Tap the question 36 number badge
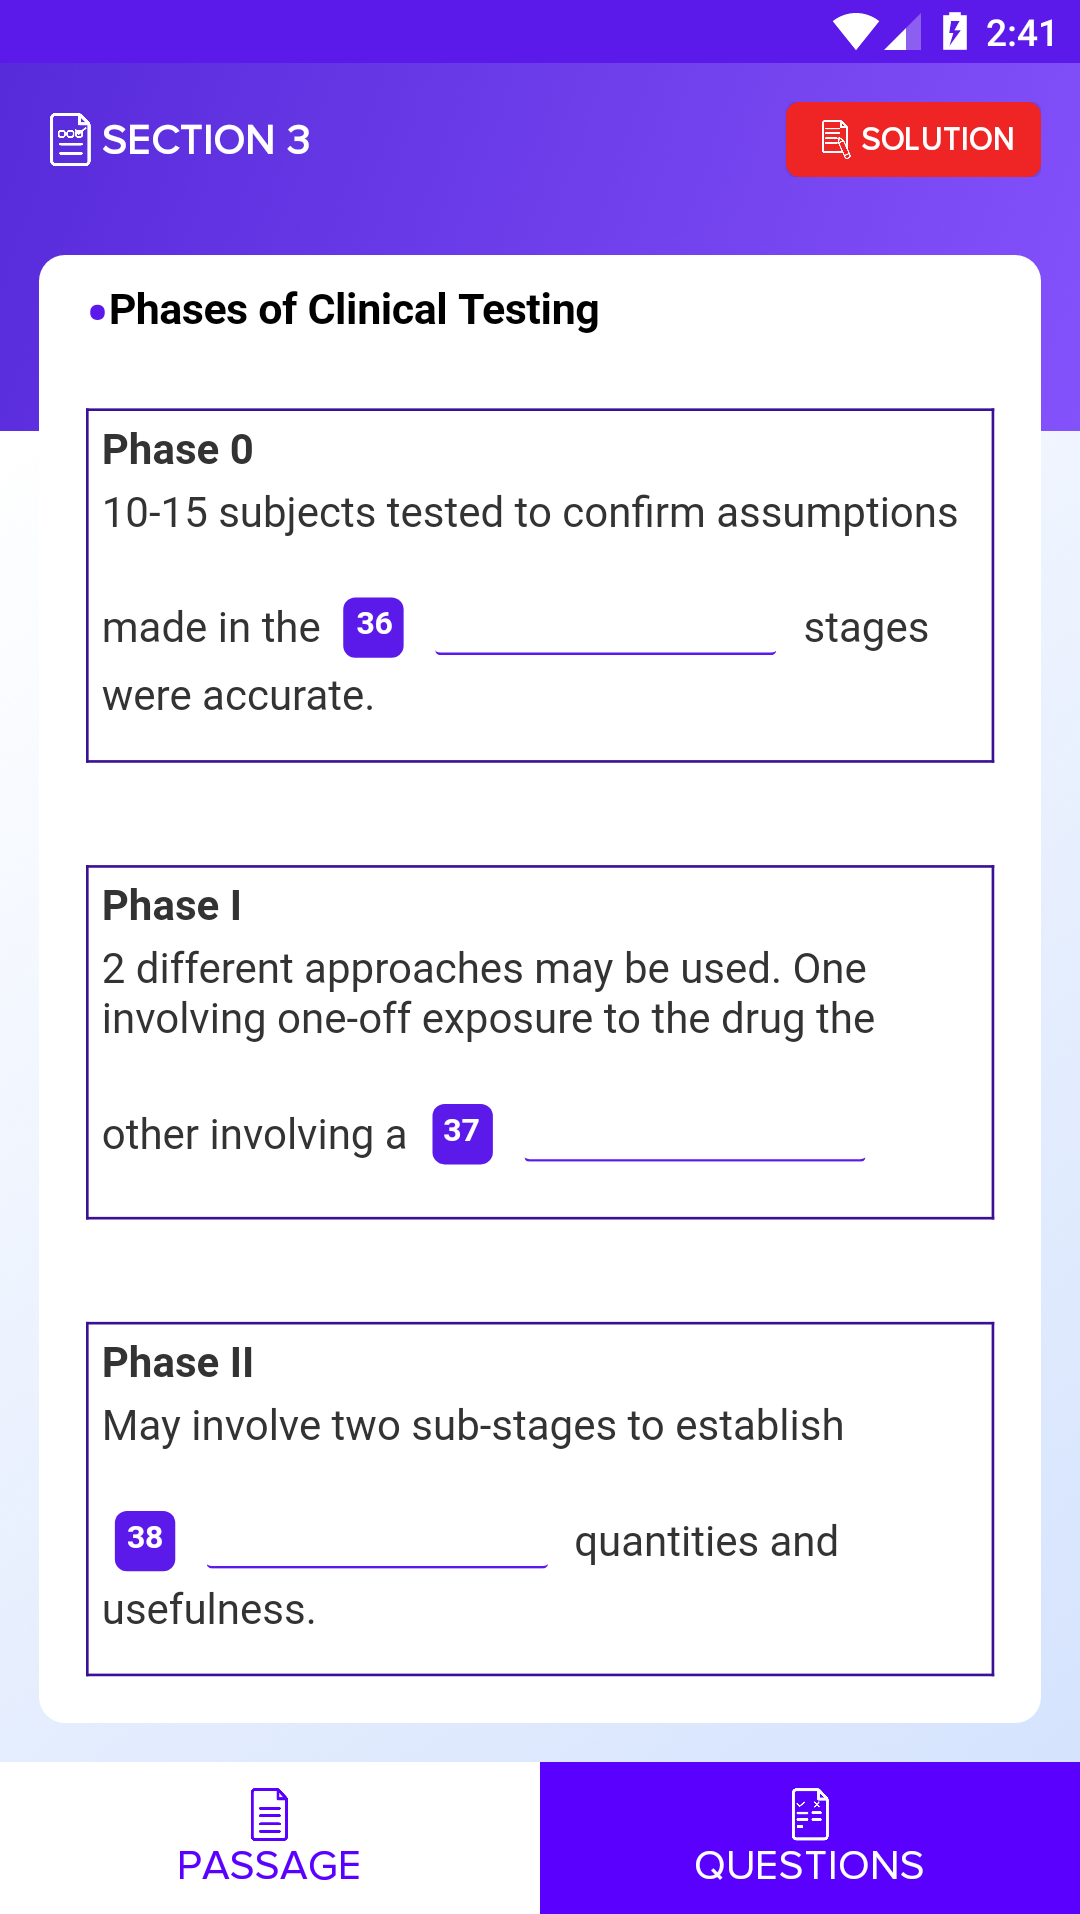 (x=373, y=627)
